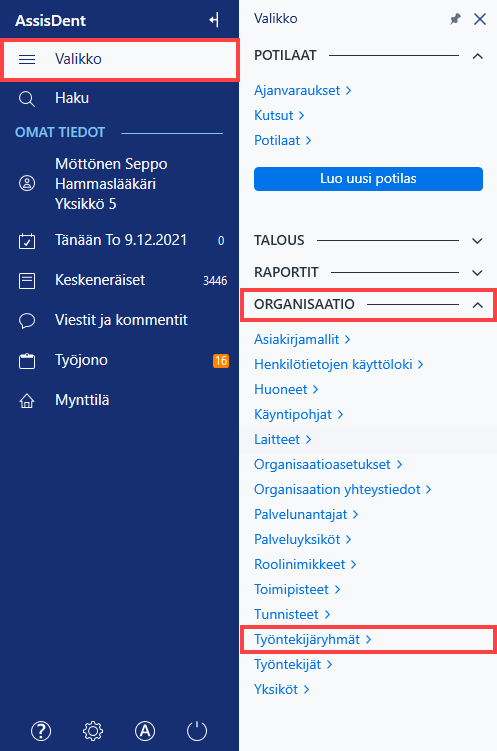497x751 pixels.
Task: Open Tänään To 9.12.2021 entry
Action: pos(121,240)
